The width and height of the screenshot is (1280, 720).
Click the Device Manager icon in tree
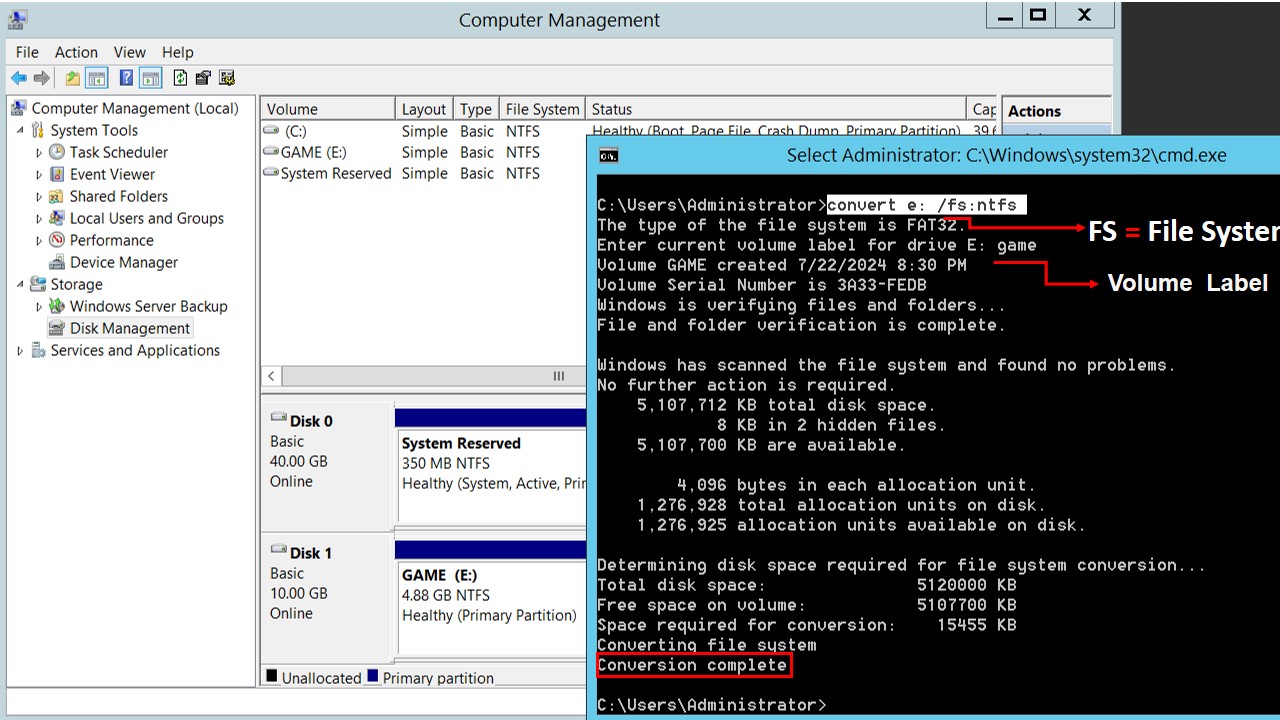[x=57, y=262]
